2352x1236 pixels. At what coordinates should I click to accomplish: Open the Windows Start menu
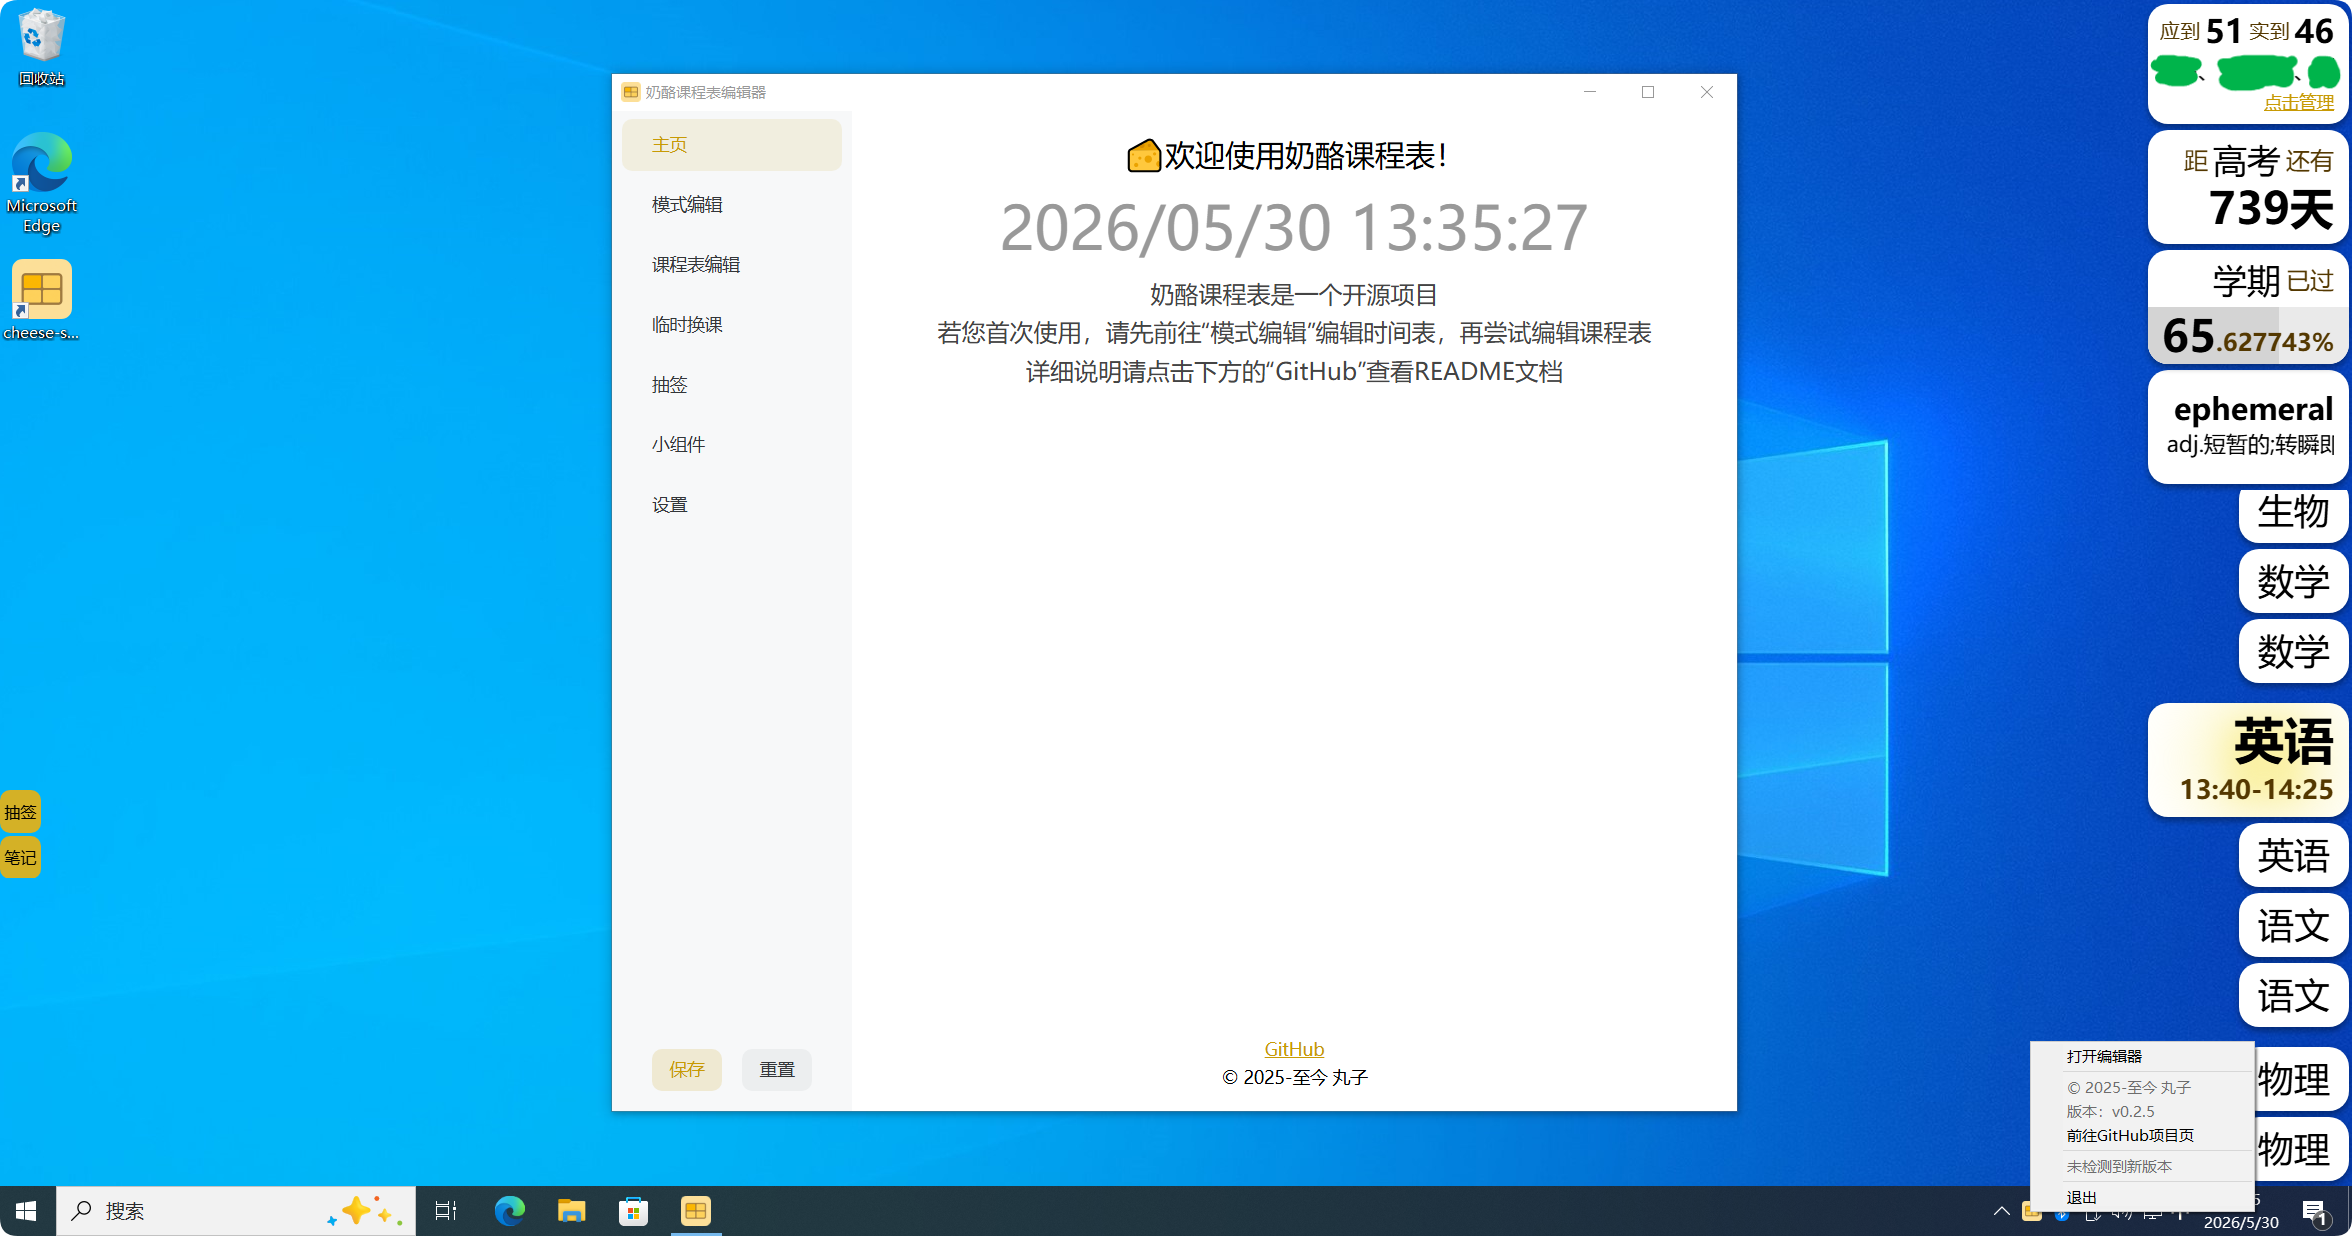coord(27,1211)
